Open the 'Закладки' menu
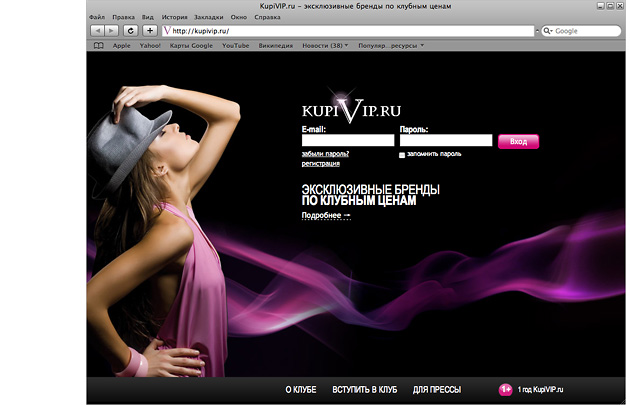Screen dimensions: 630x405 [x=208, y=17]
